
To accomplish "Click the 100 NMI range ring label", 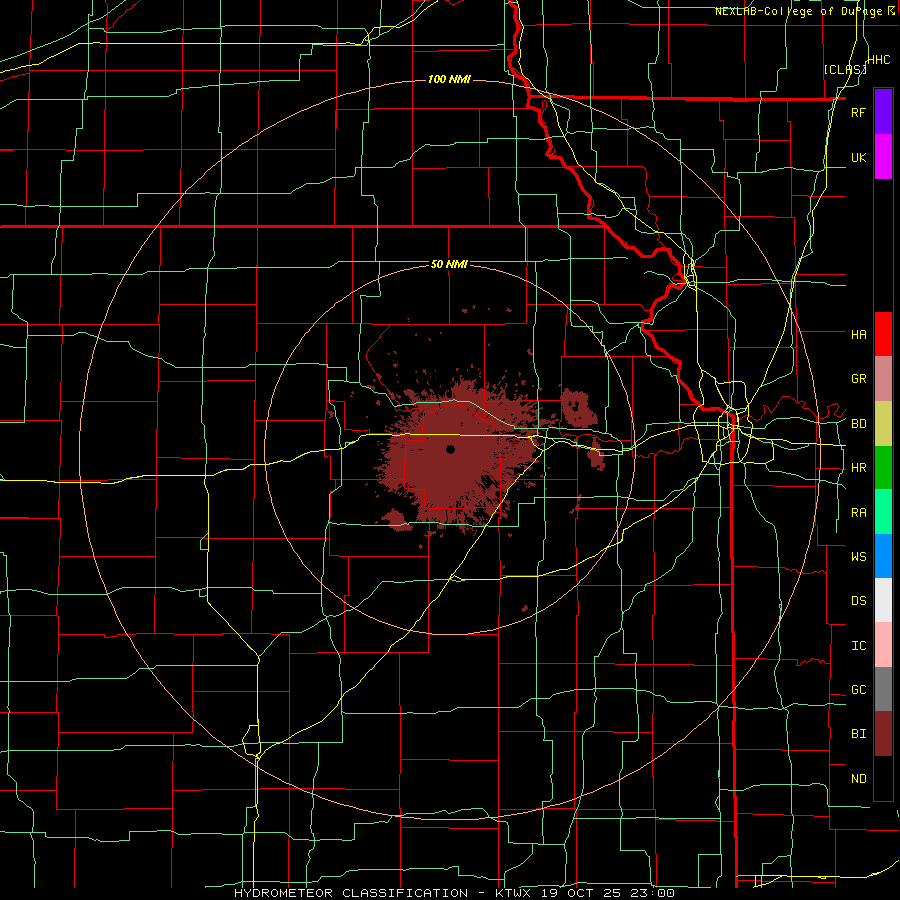I will (449, 79).
